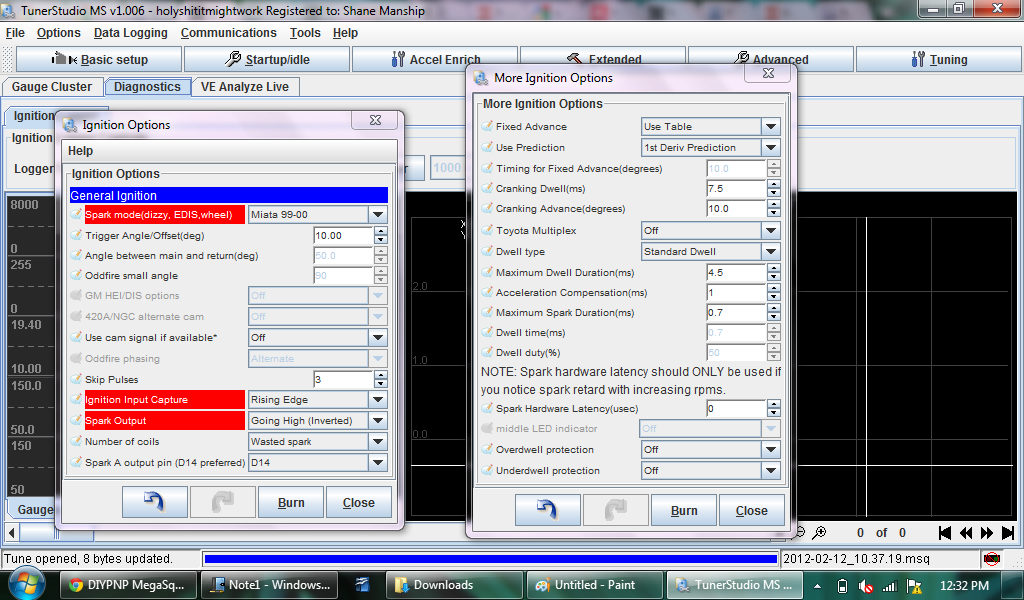Viewport: 1024px width, 600px height.
Task: Open the Tuning toolbar menu
Action: click(x=939, y=59)
